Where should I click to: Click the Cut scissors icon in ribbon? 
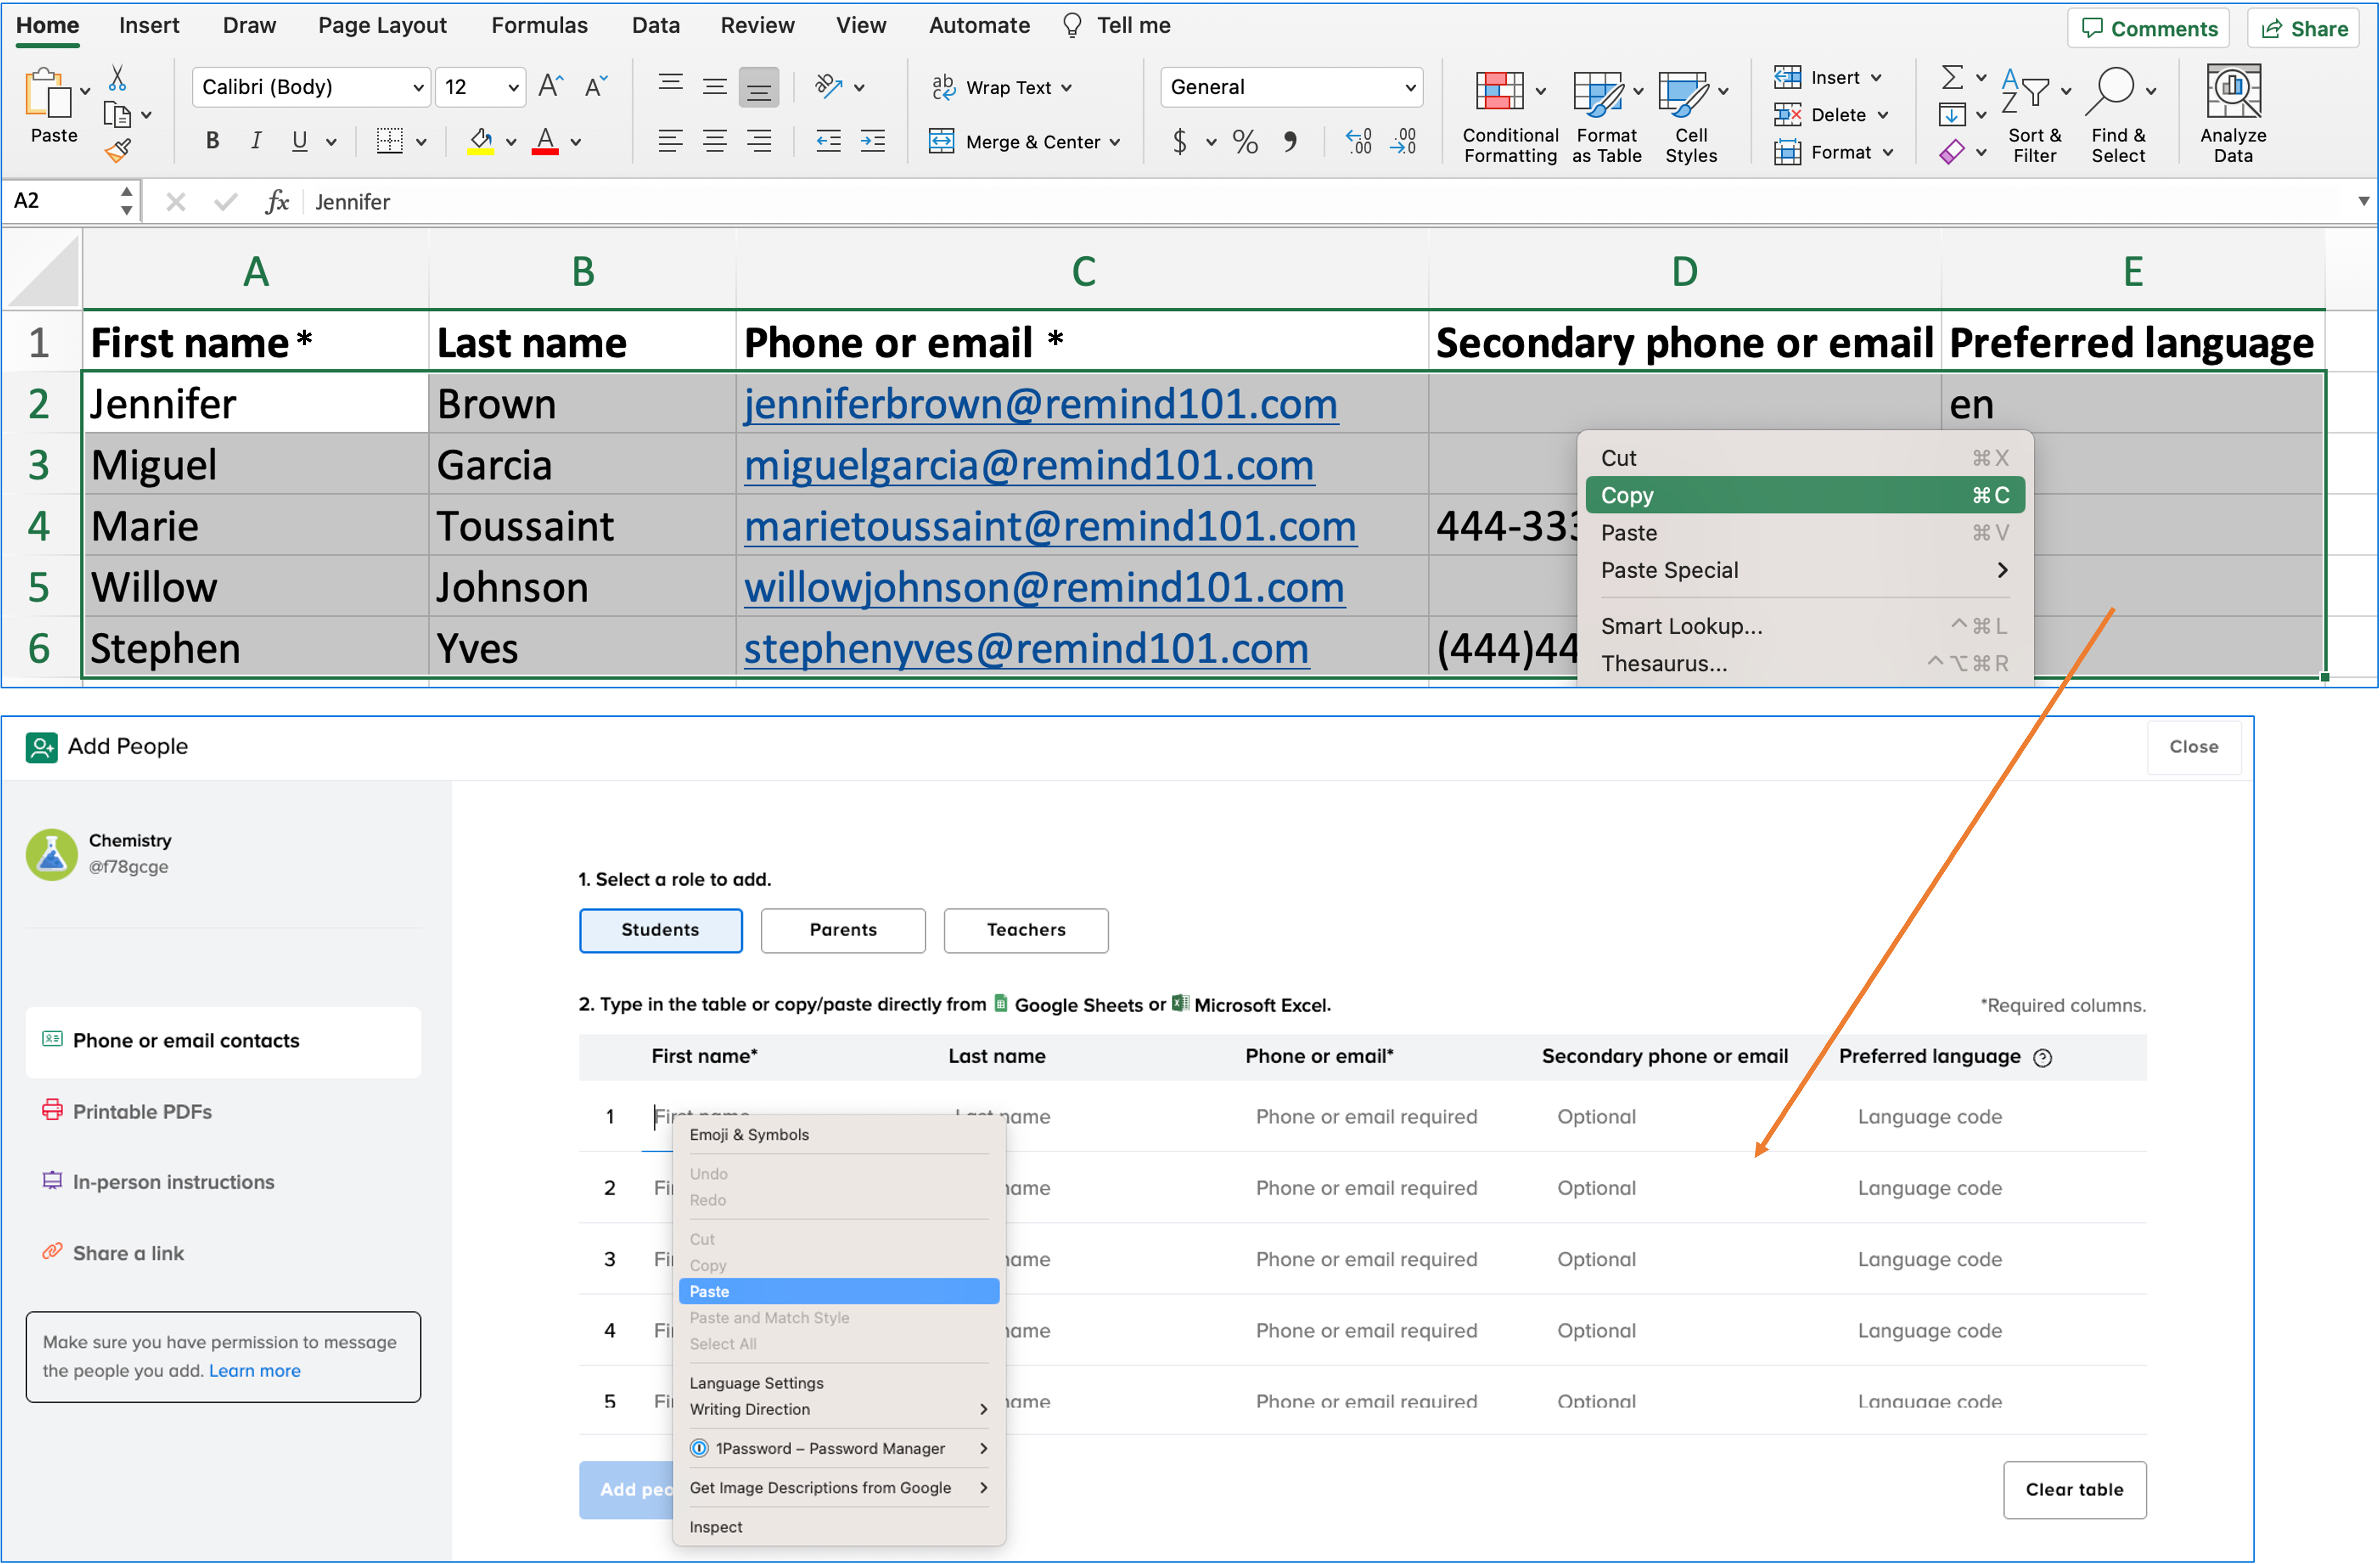117,78
